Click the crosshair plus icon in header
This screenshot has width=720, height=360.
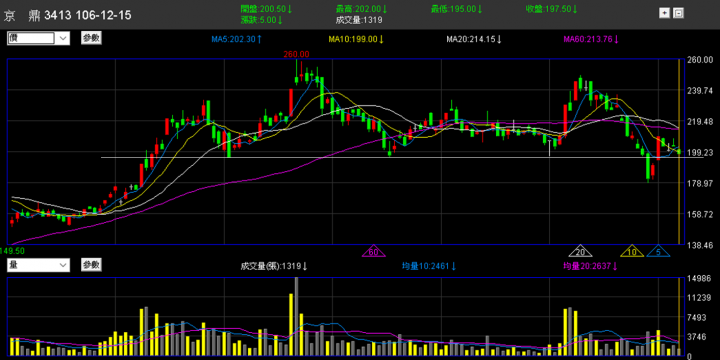point(664,13)
